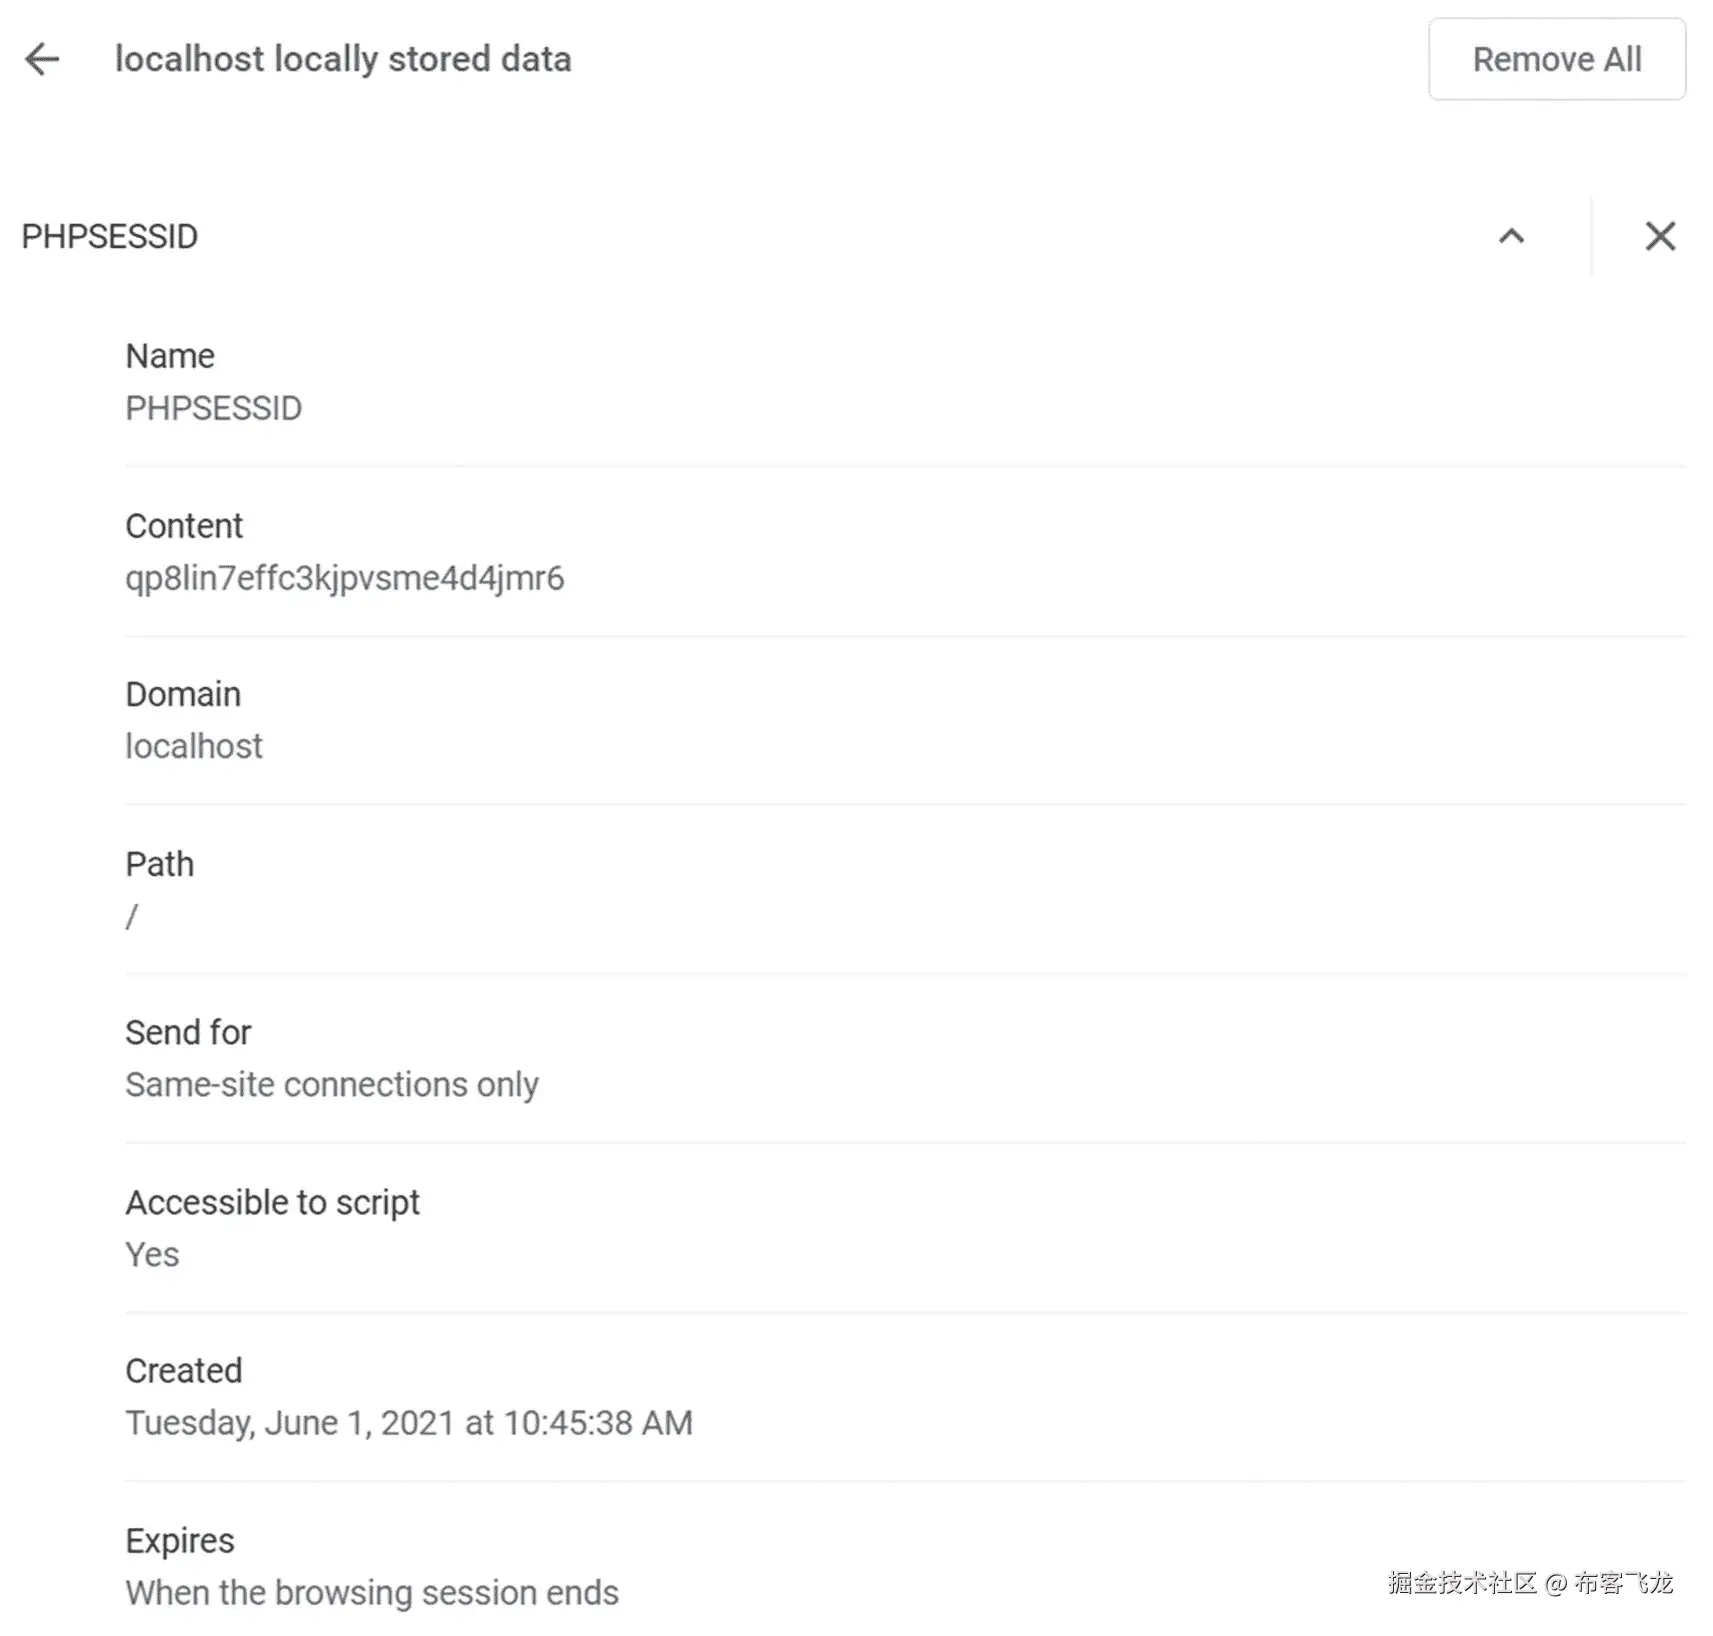Click the 'Accessible to script' label
Screen dimensions: 1713x1636
coord(272,1202)
